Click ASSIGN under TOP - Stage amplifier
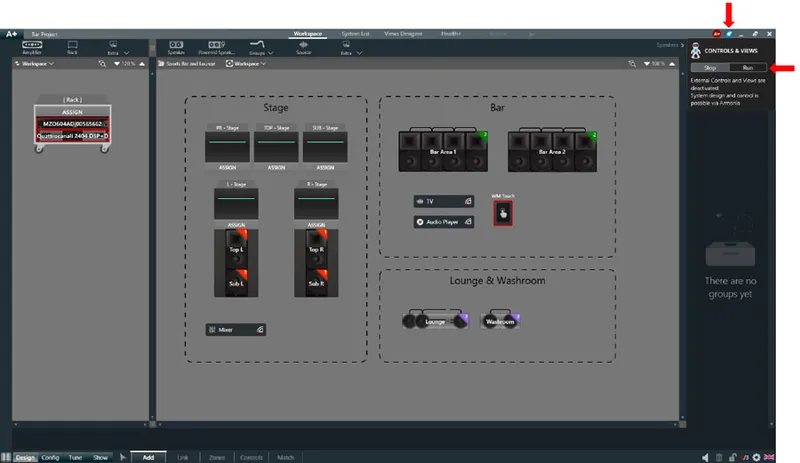 277,167
